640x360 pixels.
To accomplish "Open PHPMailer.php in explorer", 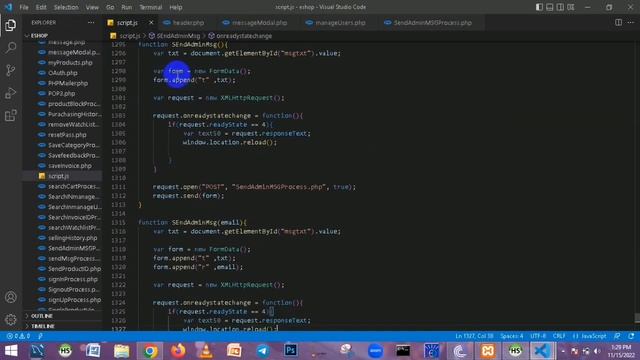I will pos(68,83).
